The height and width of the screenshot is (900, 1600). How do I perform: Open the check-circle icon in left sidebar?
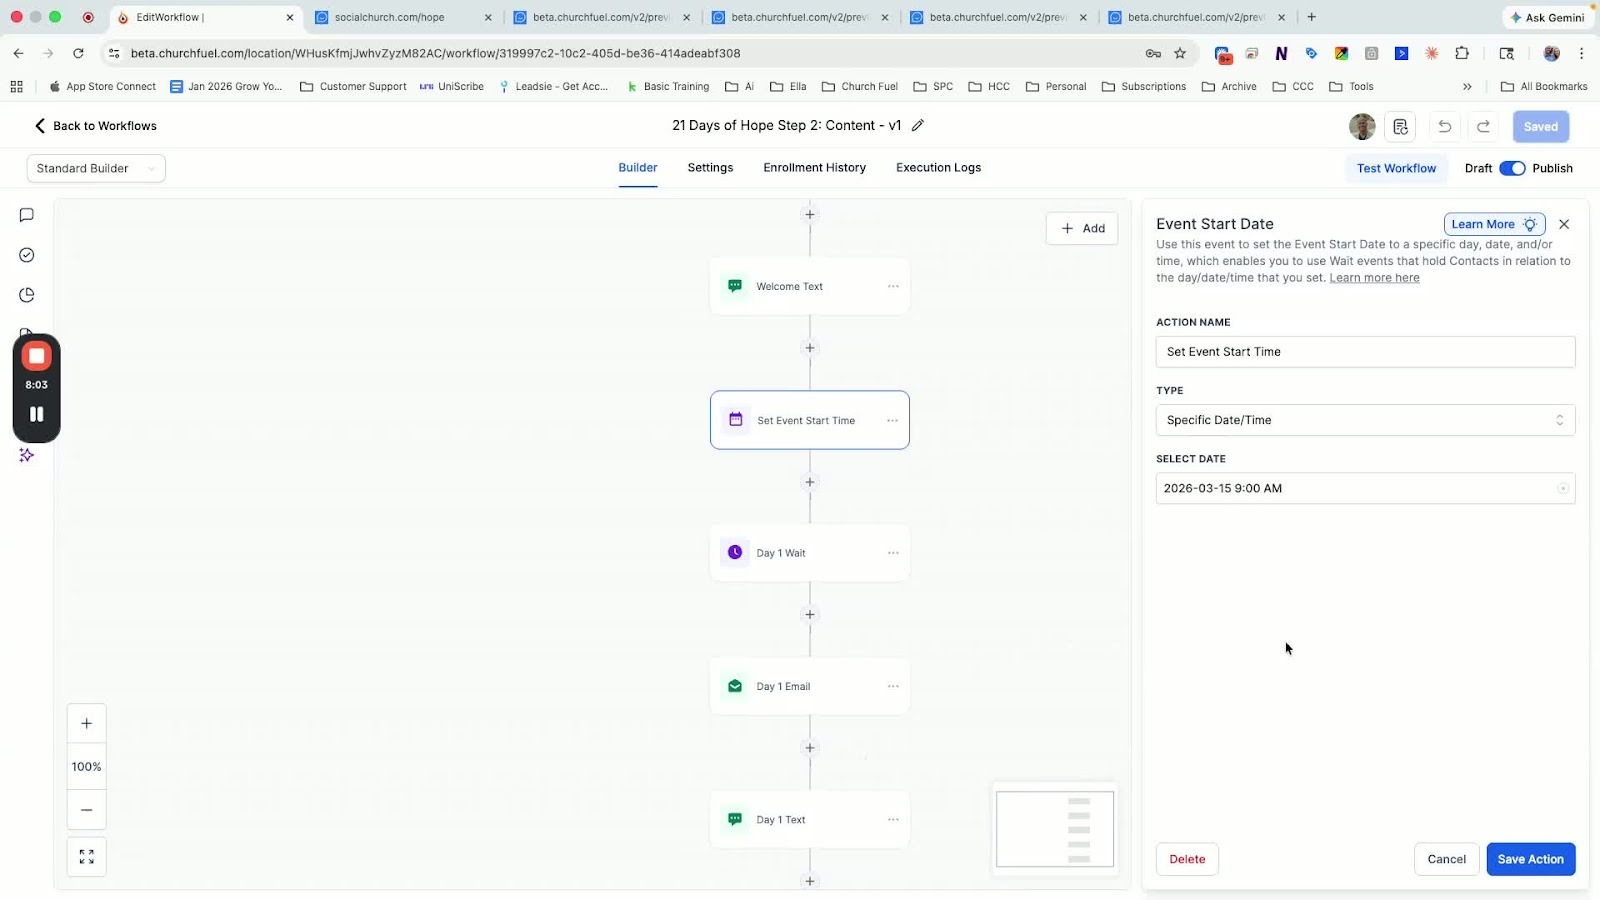(27, 255)
